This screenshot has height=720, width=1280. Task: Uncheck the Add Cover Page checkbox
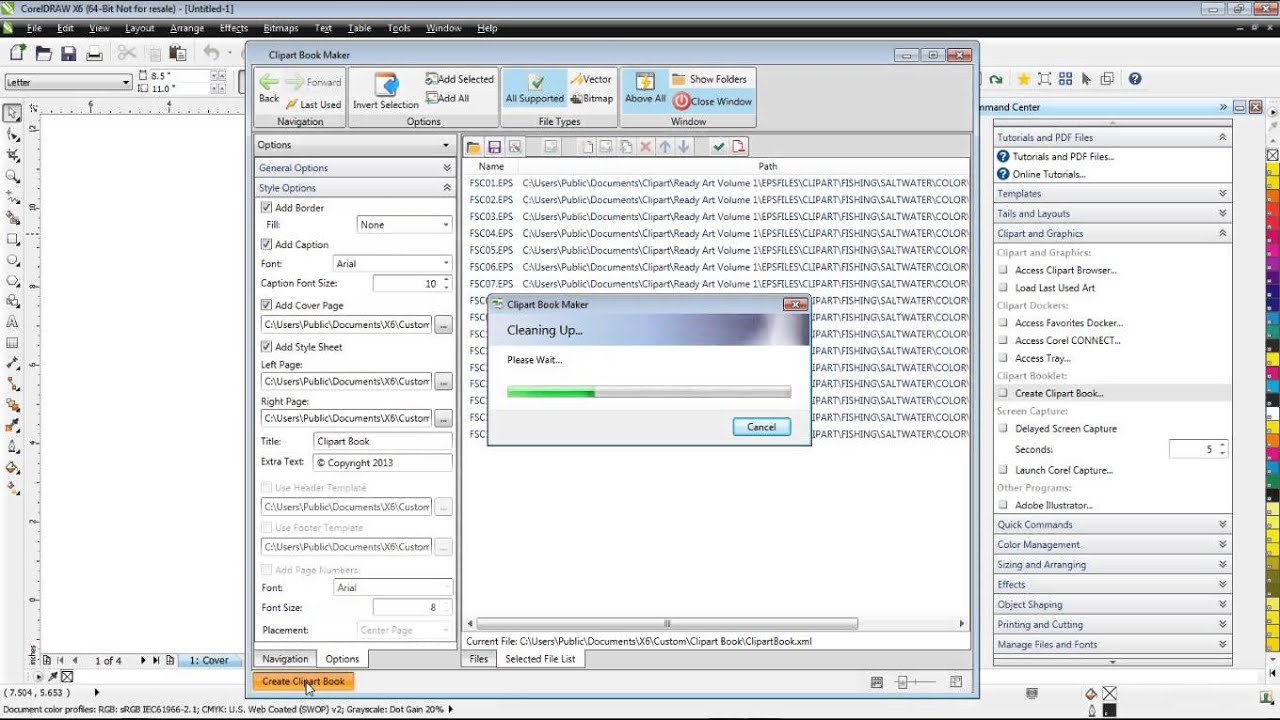point(267,305)
